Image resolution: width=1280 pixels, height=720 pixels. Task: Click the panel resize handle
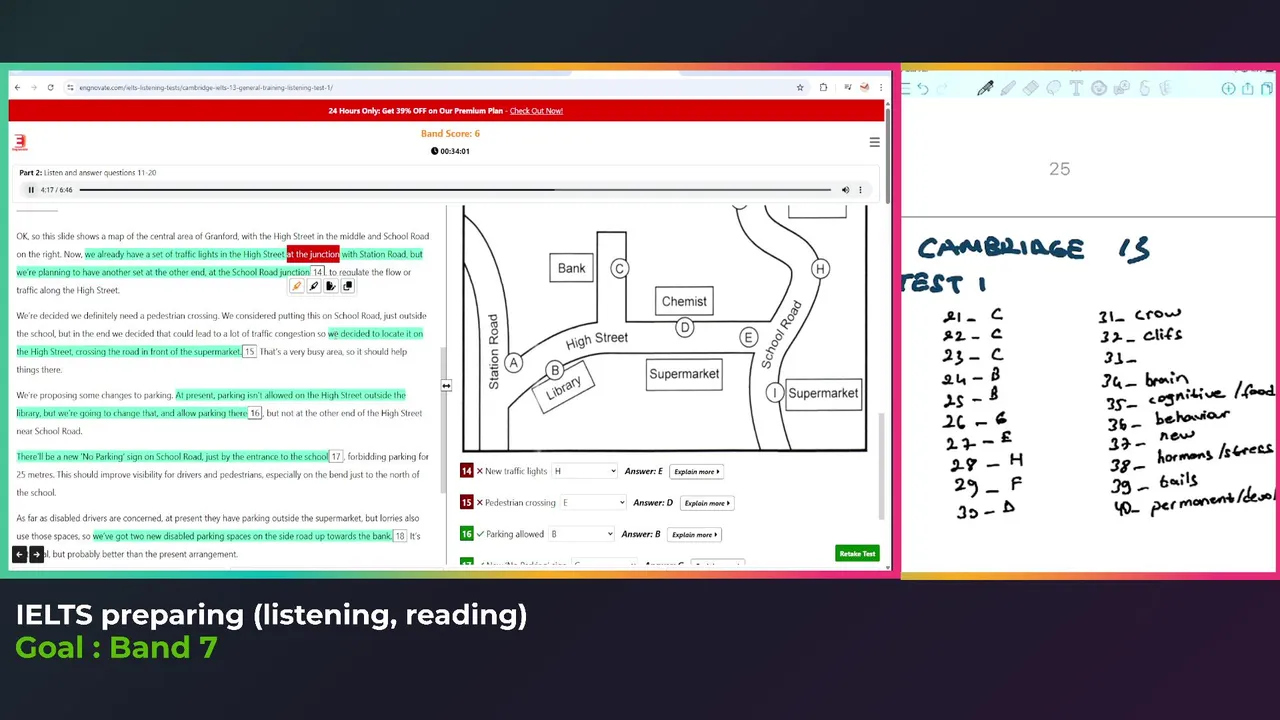point(446,385)
